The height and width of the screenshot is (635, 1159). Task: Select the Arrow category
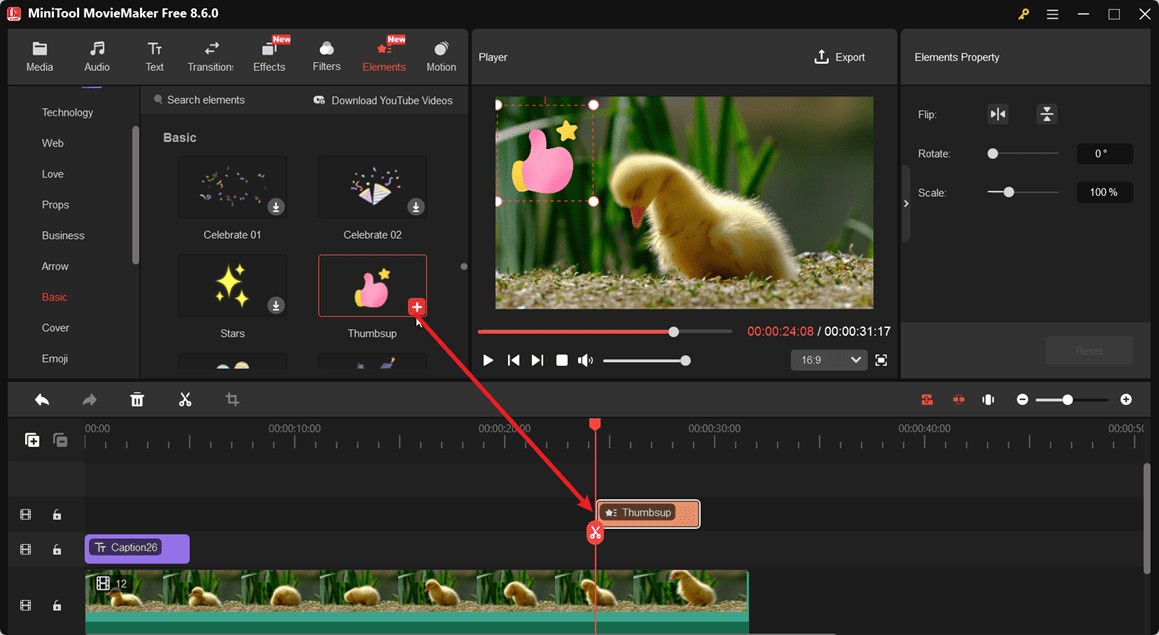(x=55, y=266)
